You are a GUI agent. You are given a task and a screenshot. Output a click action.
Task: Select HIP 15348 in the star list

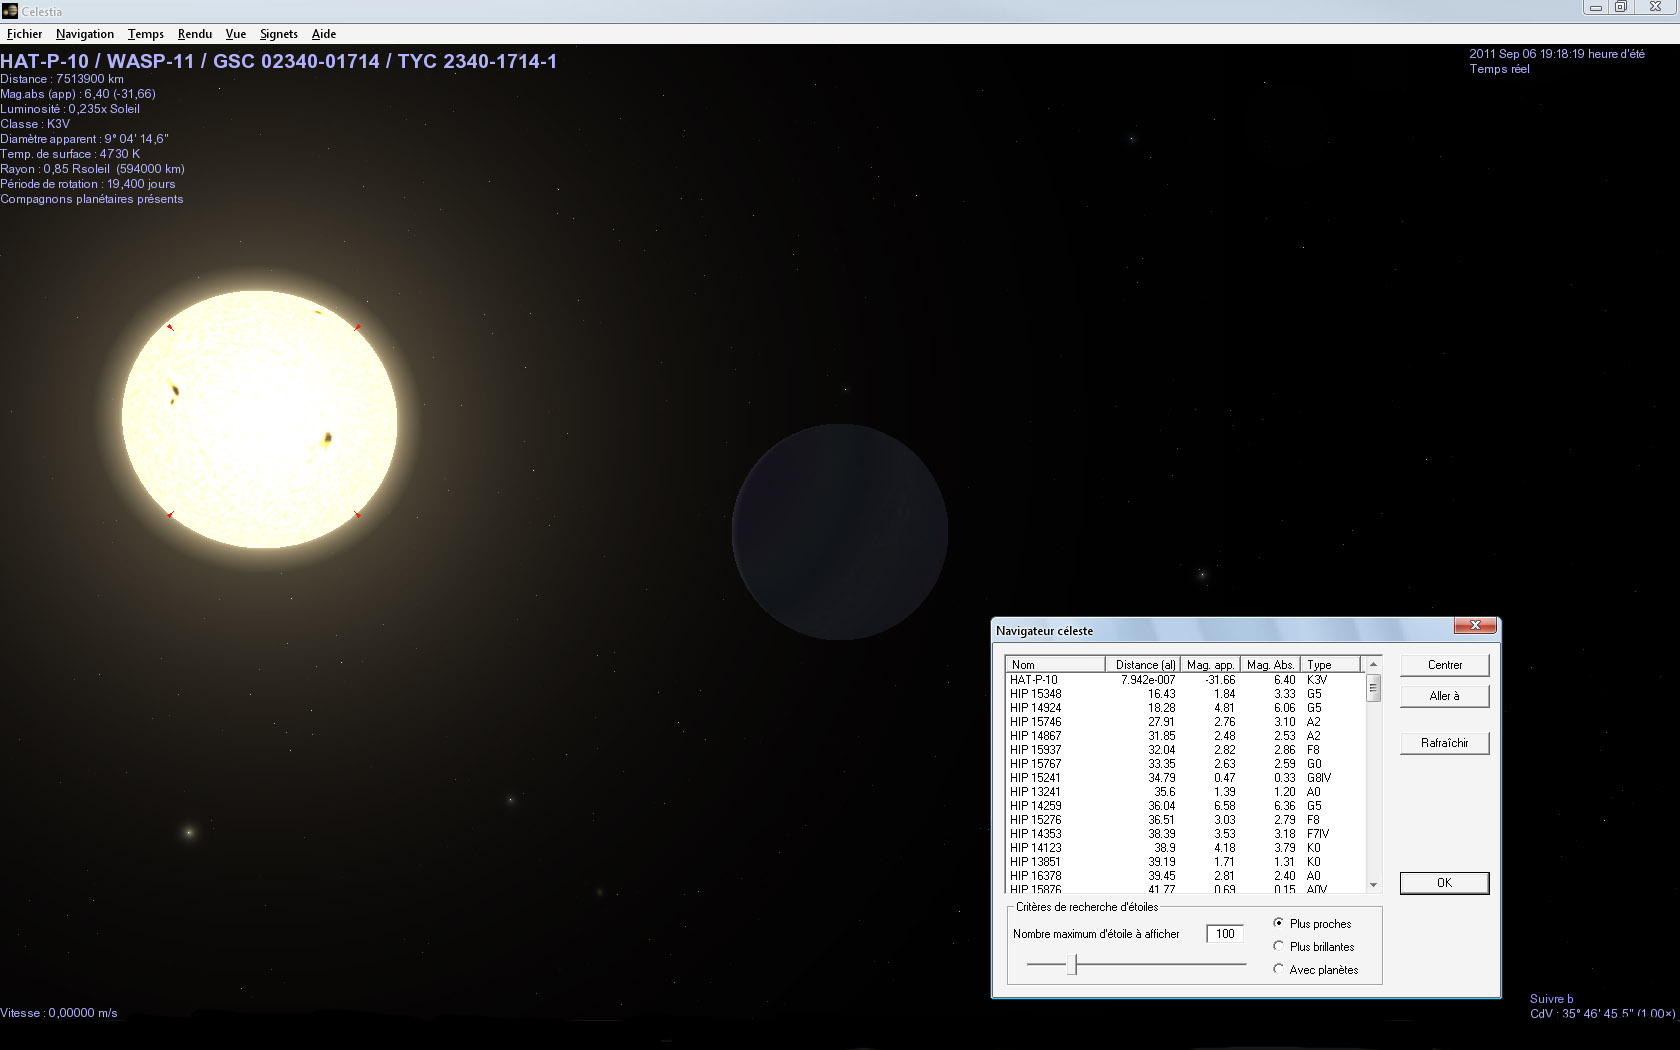coord(1185,694)
